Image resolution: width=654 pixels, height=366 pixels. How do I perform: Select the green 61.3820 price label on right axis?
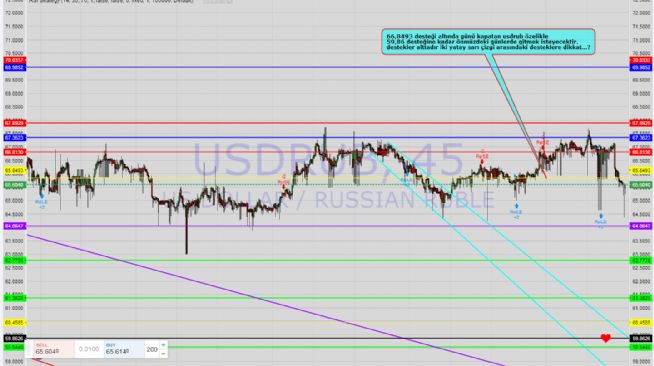point(641,298)
